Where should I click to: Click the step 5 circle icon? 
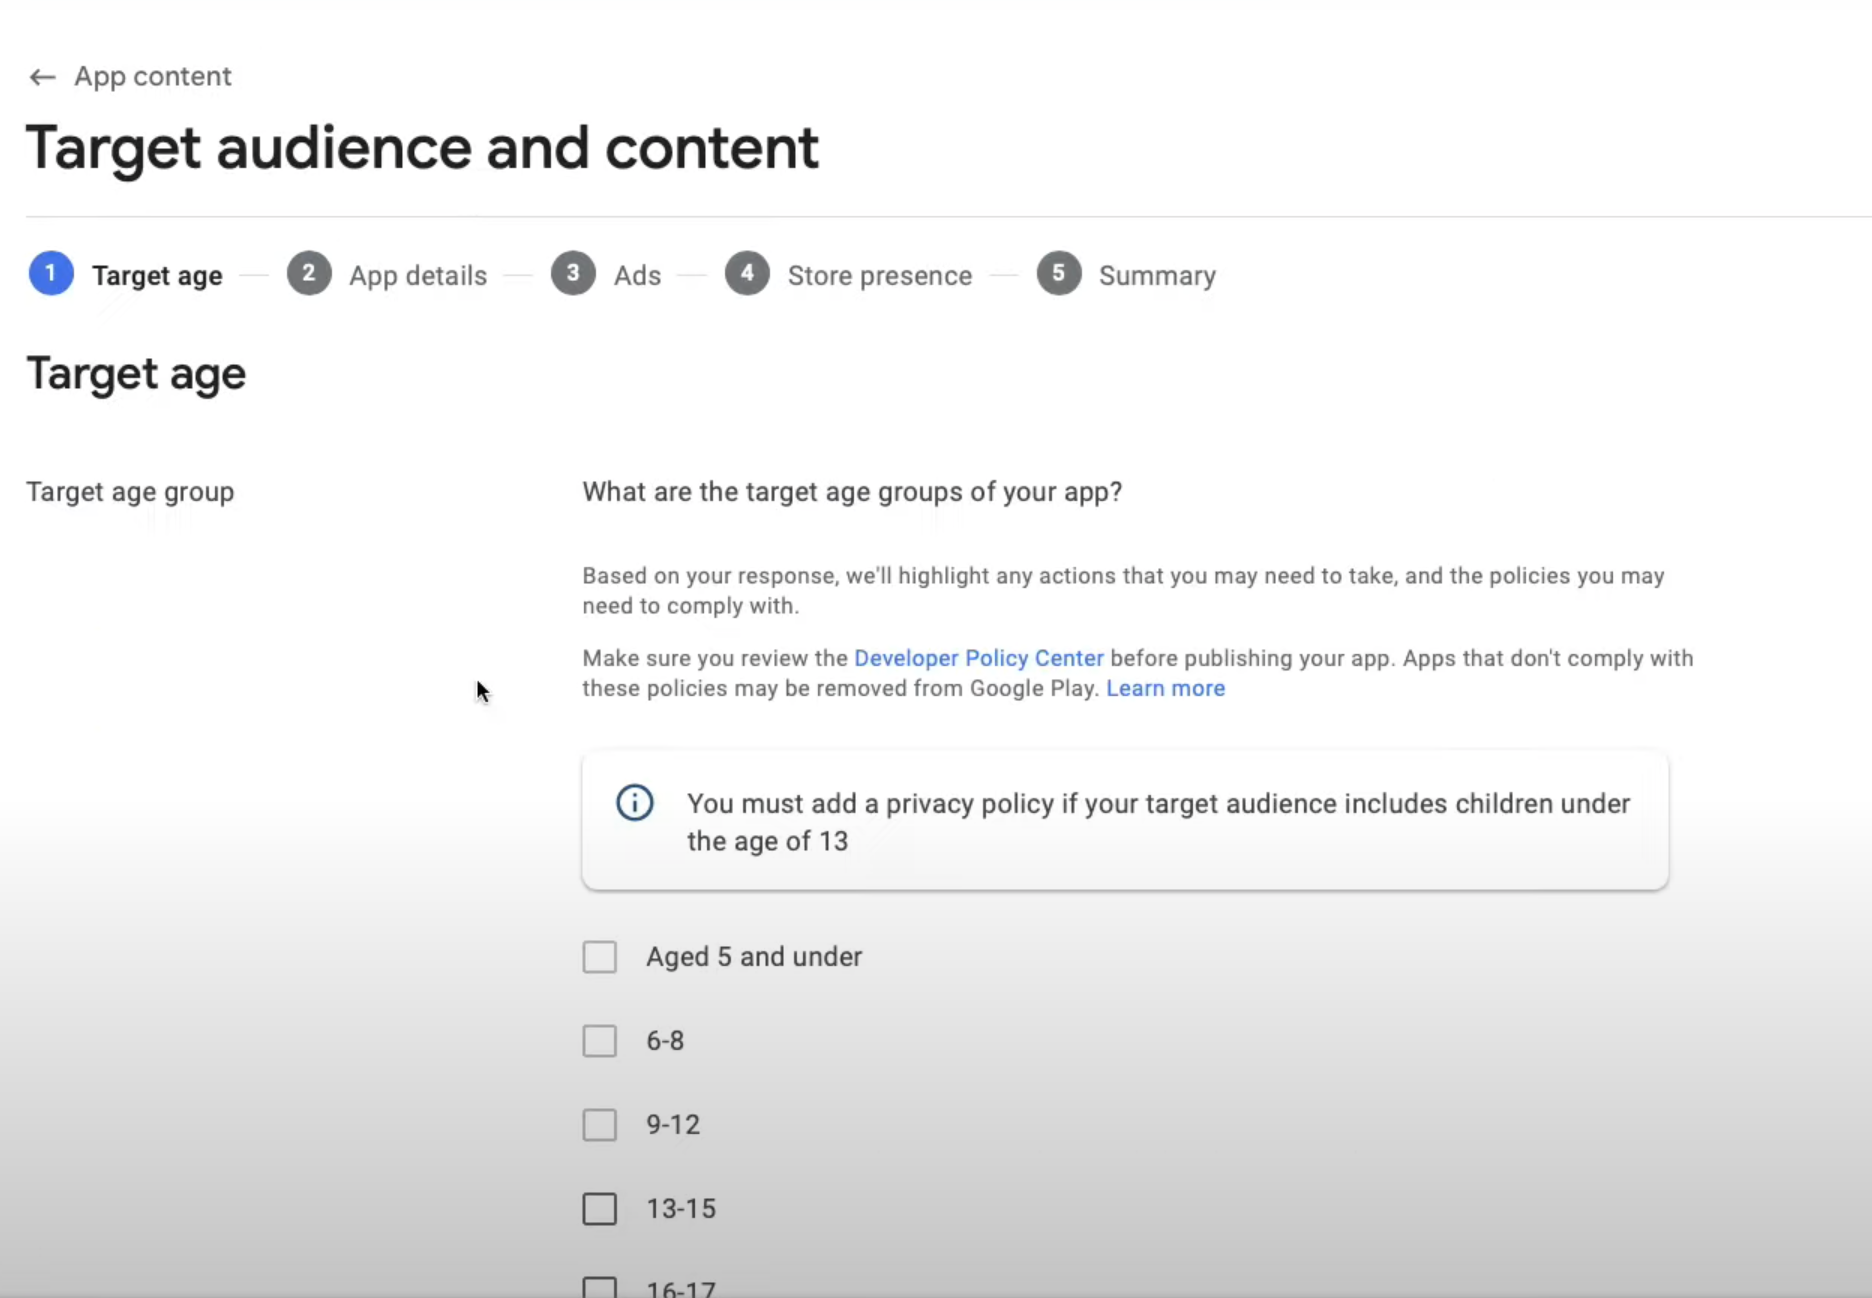1059,274
